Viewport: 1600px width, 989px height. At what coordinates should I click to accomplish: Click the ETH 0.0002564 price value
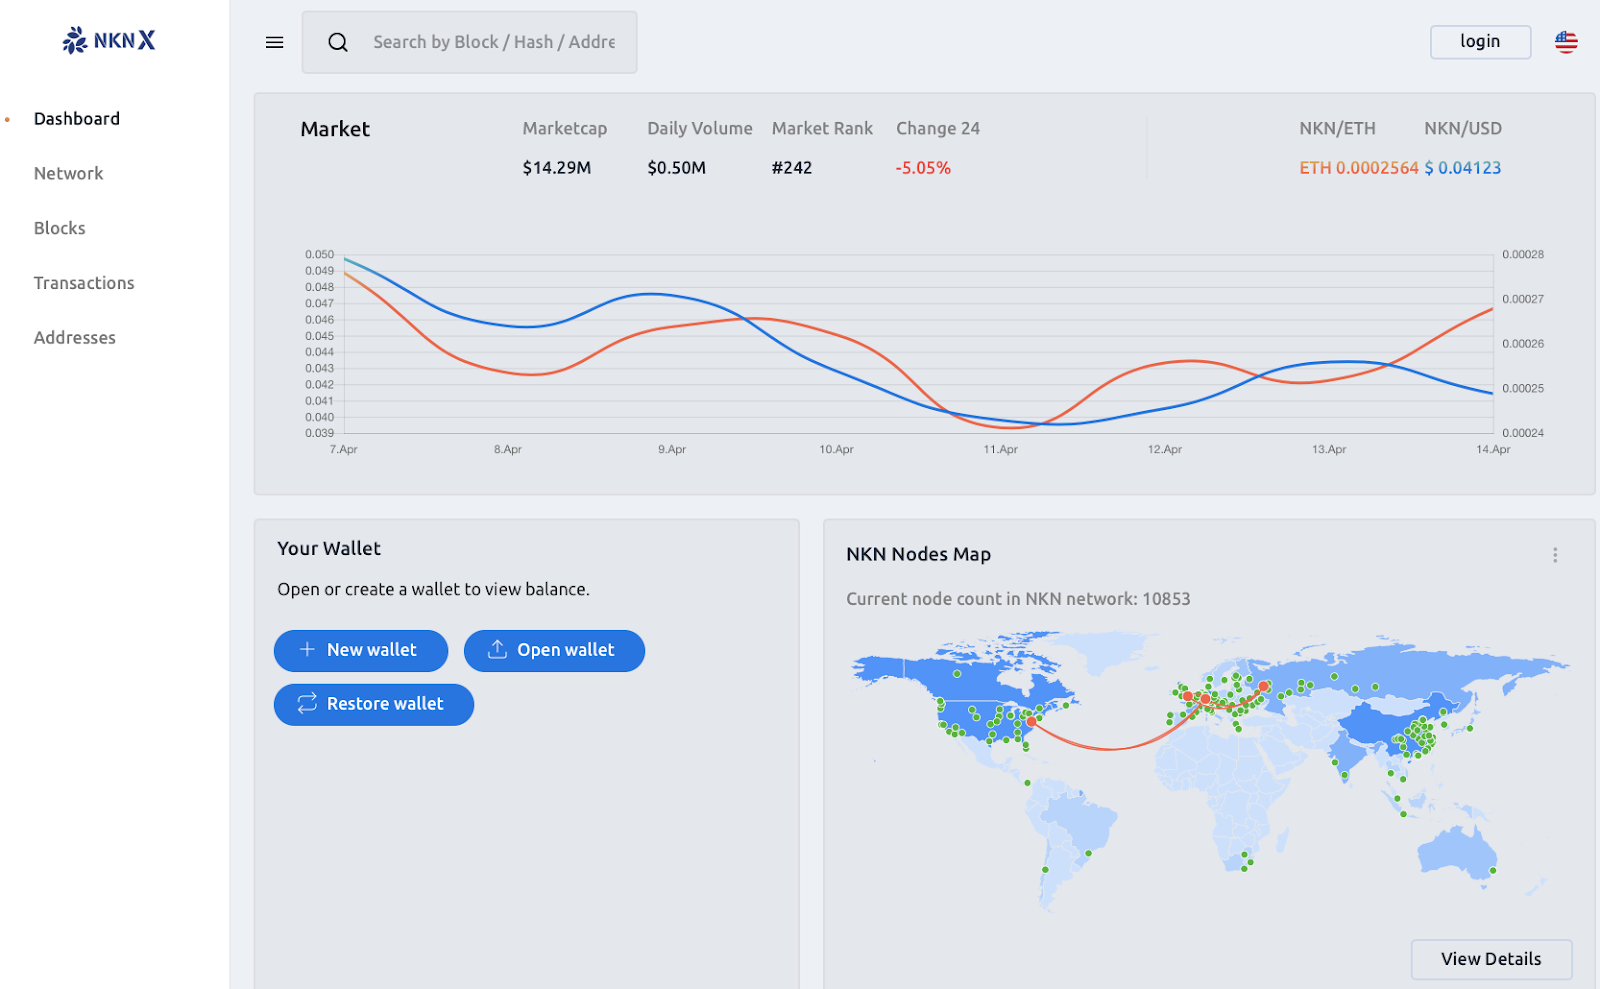(x=1358, y=168)
